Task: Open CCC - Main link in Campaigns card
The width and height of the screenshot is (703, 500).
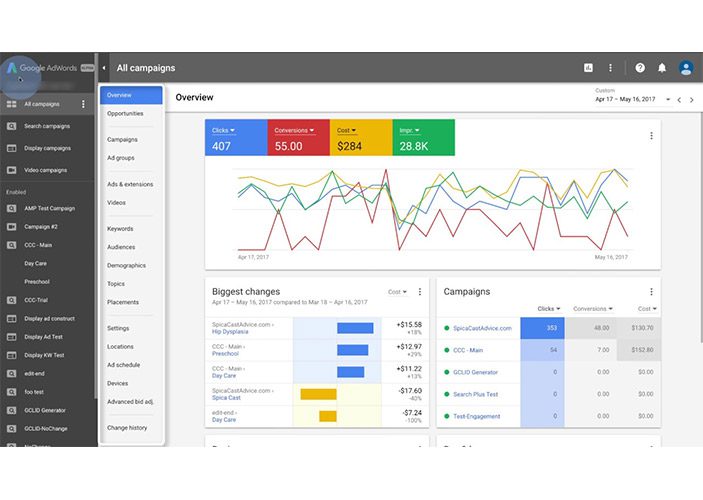Action: [x=468, y=350]
